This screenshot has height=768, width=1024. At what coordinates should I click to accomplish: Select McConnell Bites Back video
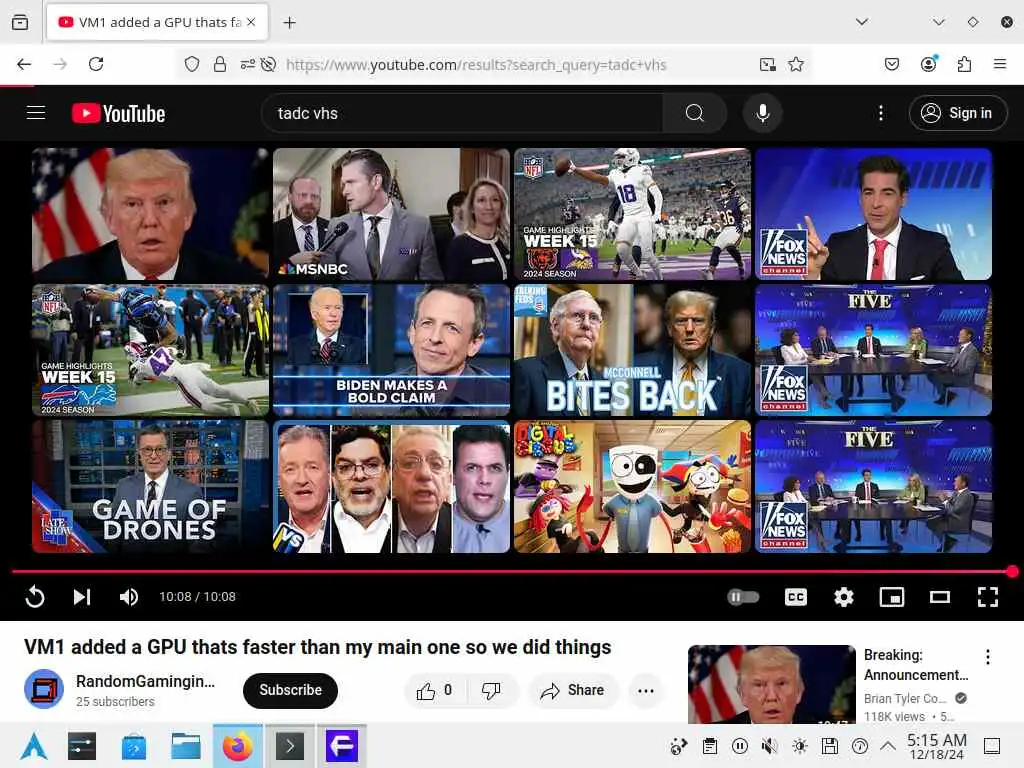[632, 350]
